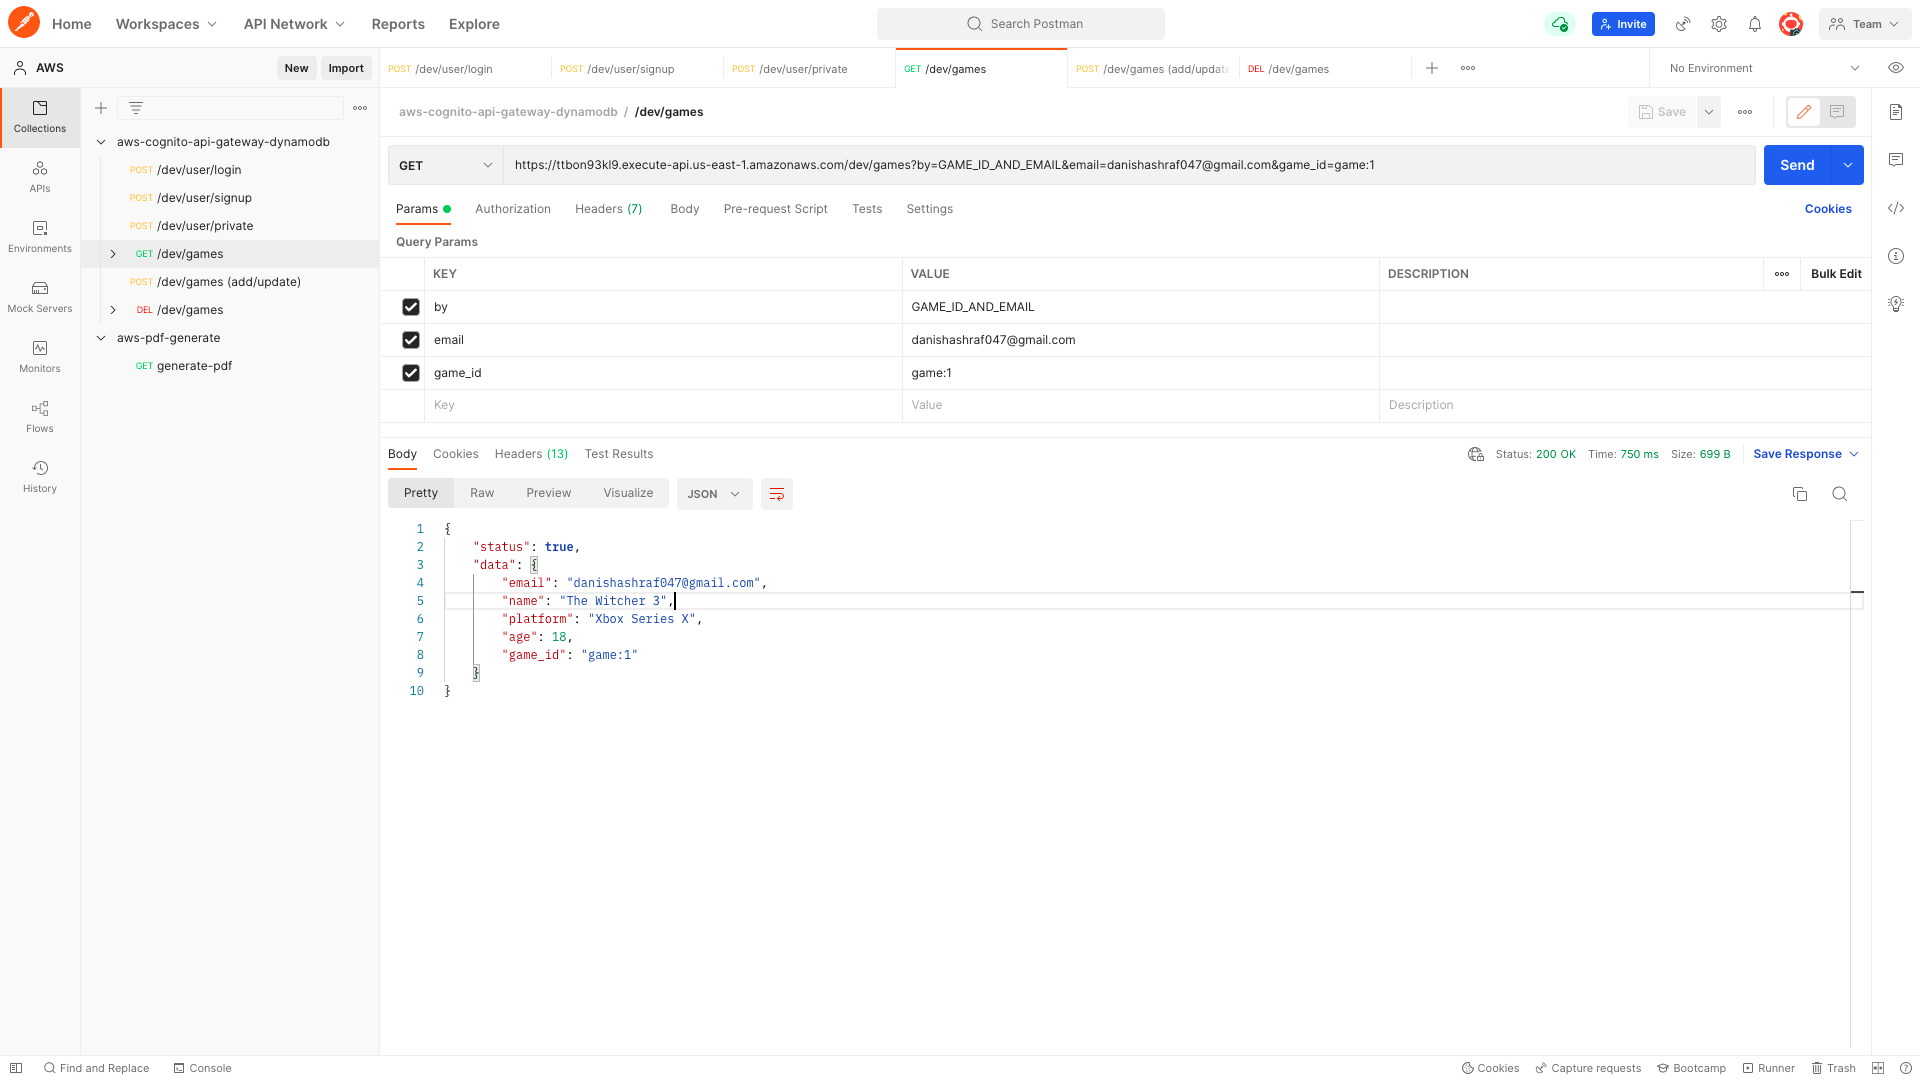Screen dimensions: 1920x1080
Task: Uncheck the 'email' query parameter
Action: click(410, 340)
